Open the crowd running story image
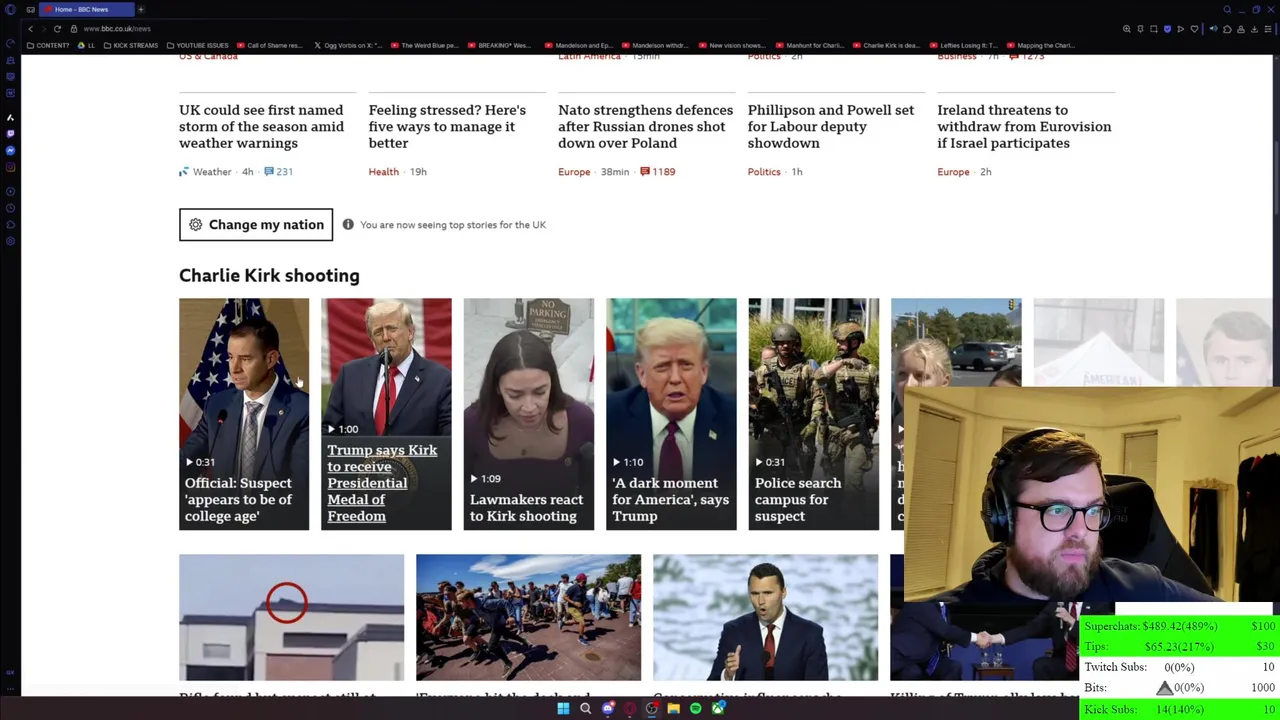The width and height of the screenshot is (1280, 720). [x=528, y=617]
